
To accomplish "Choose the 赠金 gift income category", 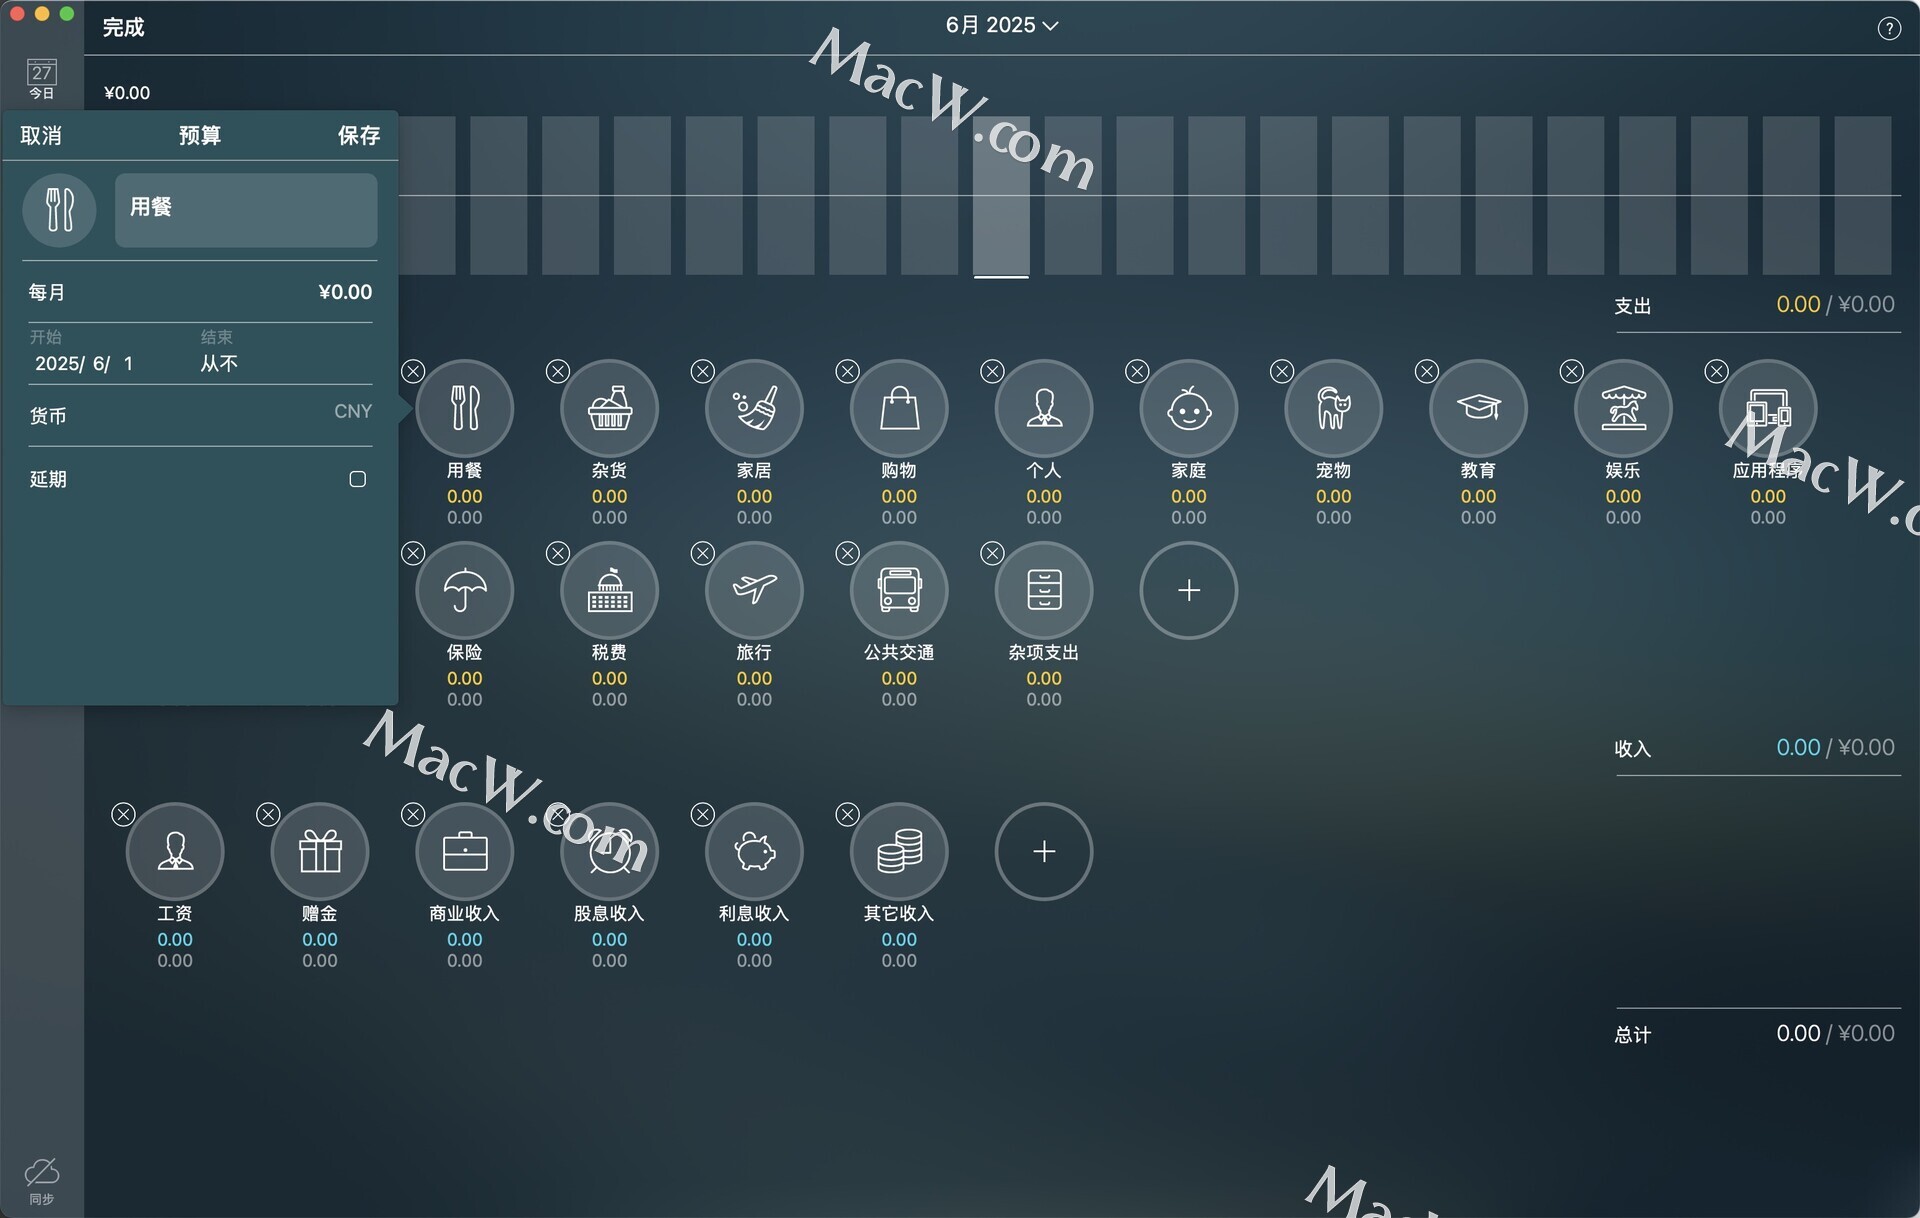I will tap(320, 851).
